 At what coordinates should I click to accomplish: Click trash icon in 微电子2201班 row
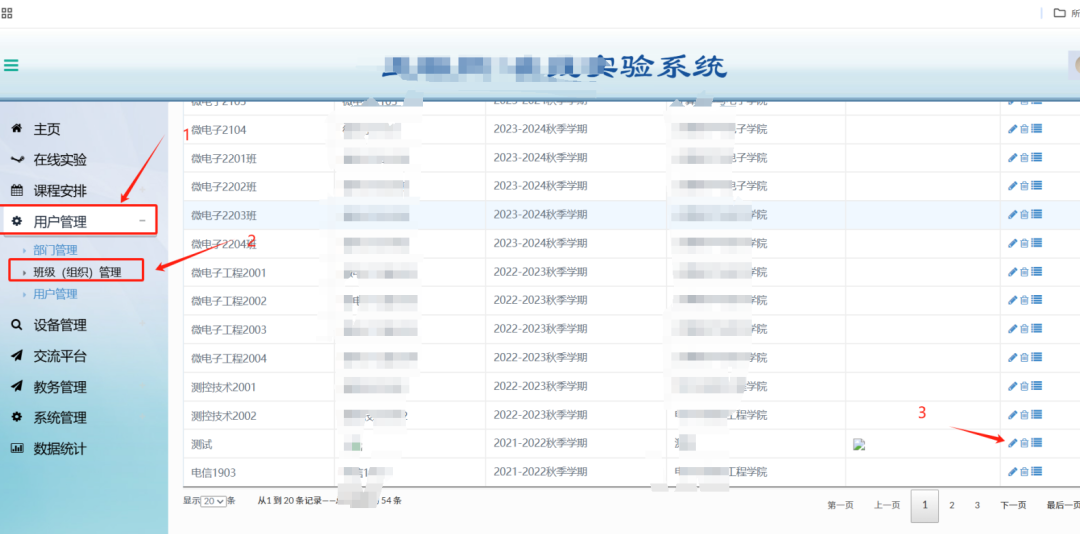[1024, 158]
